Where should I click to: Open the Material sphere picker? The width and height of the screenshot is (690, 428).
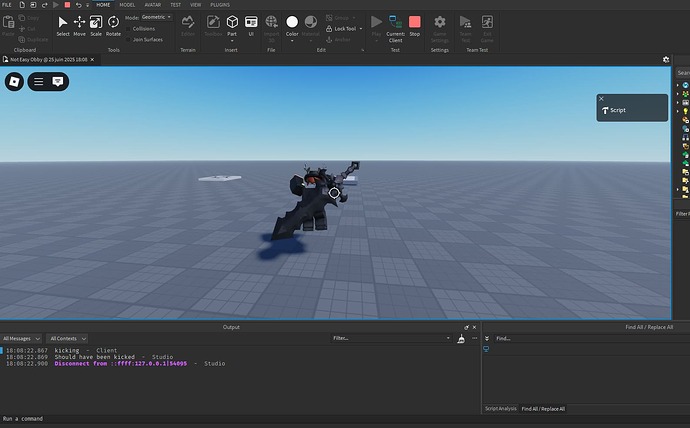tap(311, 22)
